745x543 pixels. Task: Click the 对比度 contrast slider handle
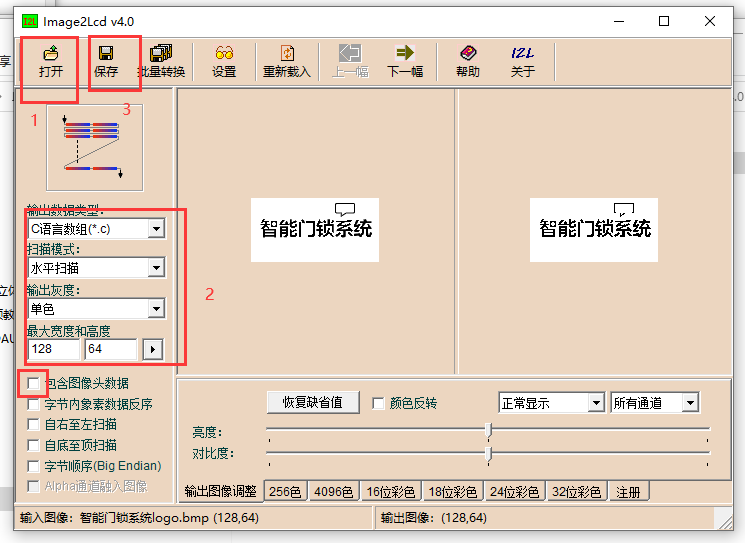(488, 454)
